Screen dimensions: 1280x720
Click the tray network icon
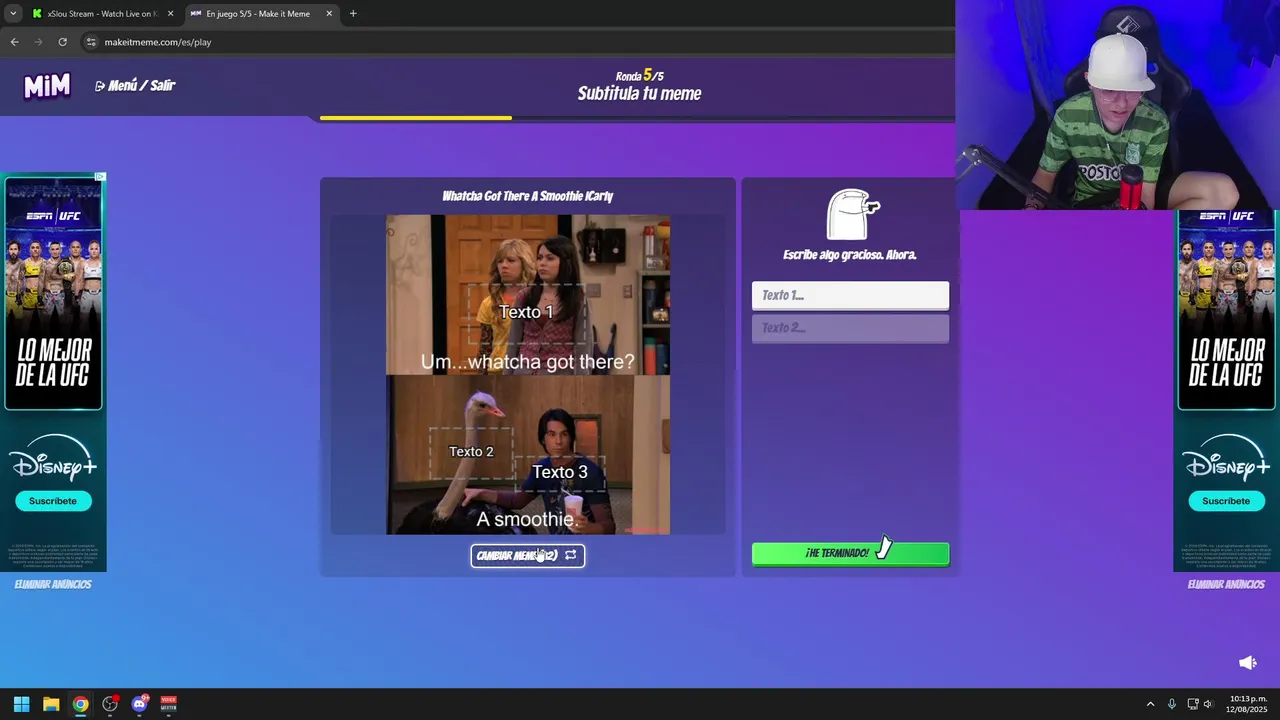click(1193, 704)
